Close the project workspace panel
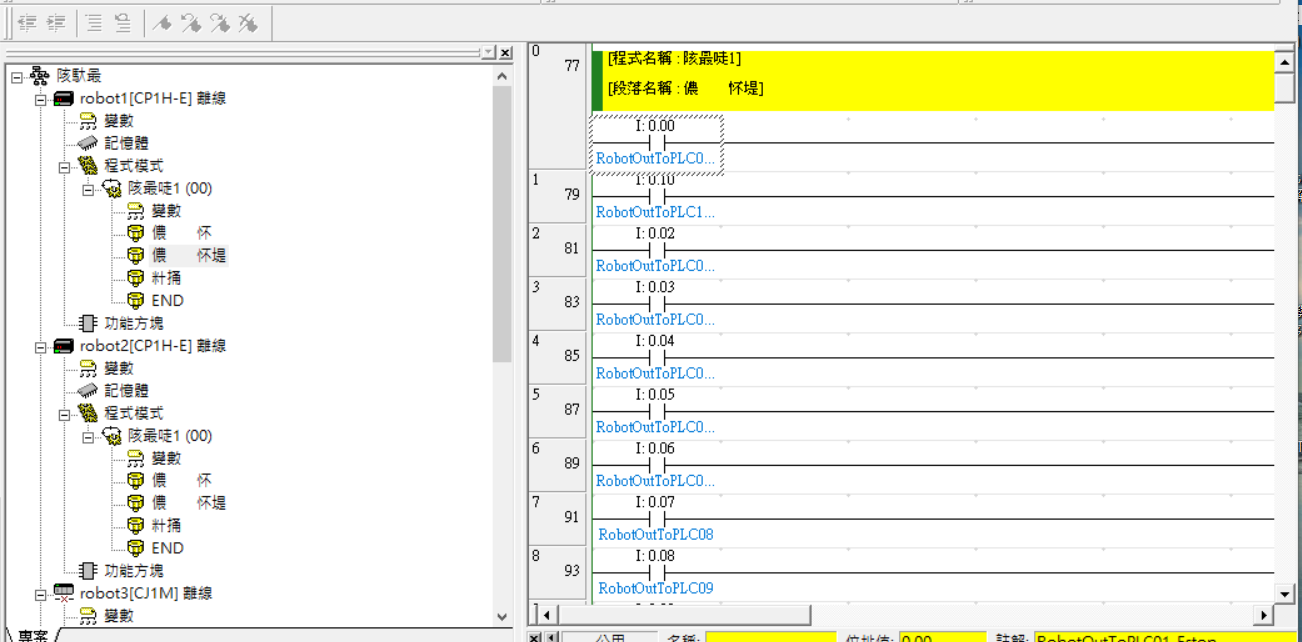The height and width of the screenshot is (642, 1302). point(505,52)
